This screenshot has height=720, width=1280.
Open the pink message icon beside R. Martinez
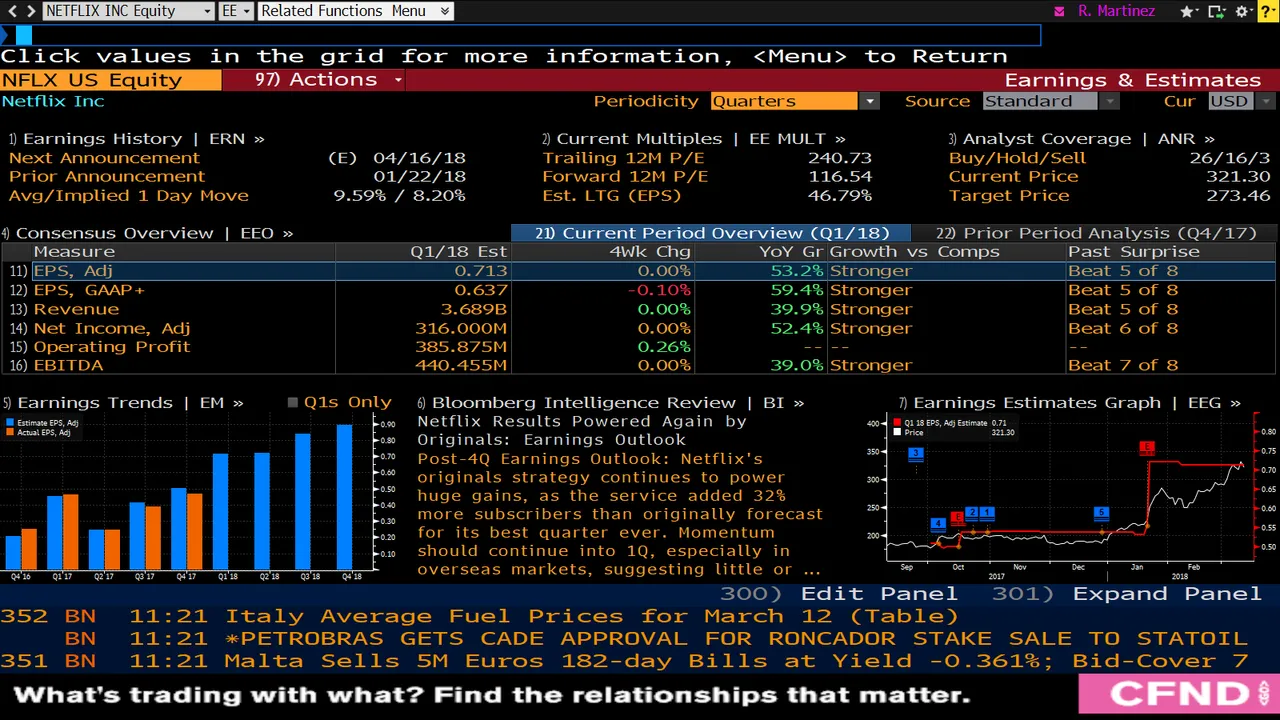(x=1059, y=11)
